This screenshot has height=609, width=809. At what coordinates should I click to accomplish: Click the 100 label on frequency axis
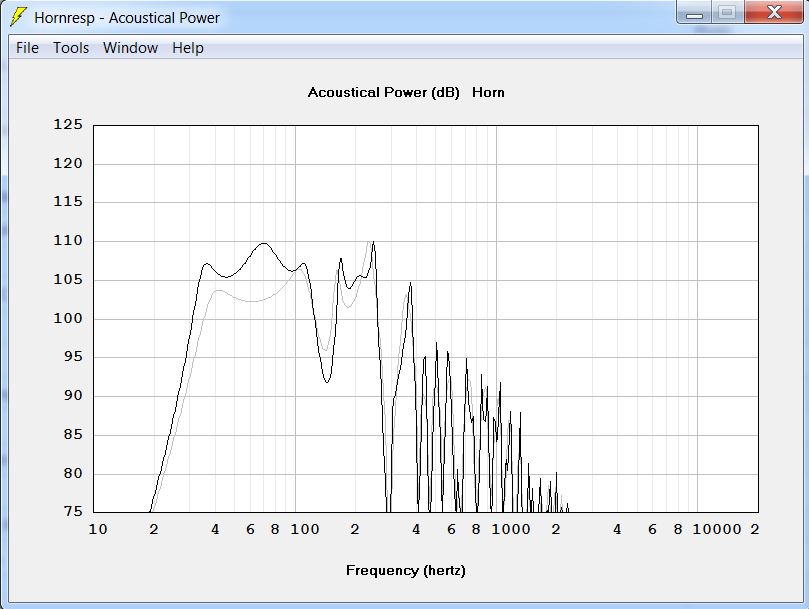(305, 530)
